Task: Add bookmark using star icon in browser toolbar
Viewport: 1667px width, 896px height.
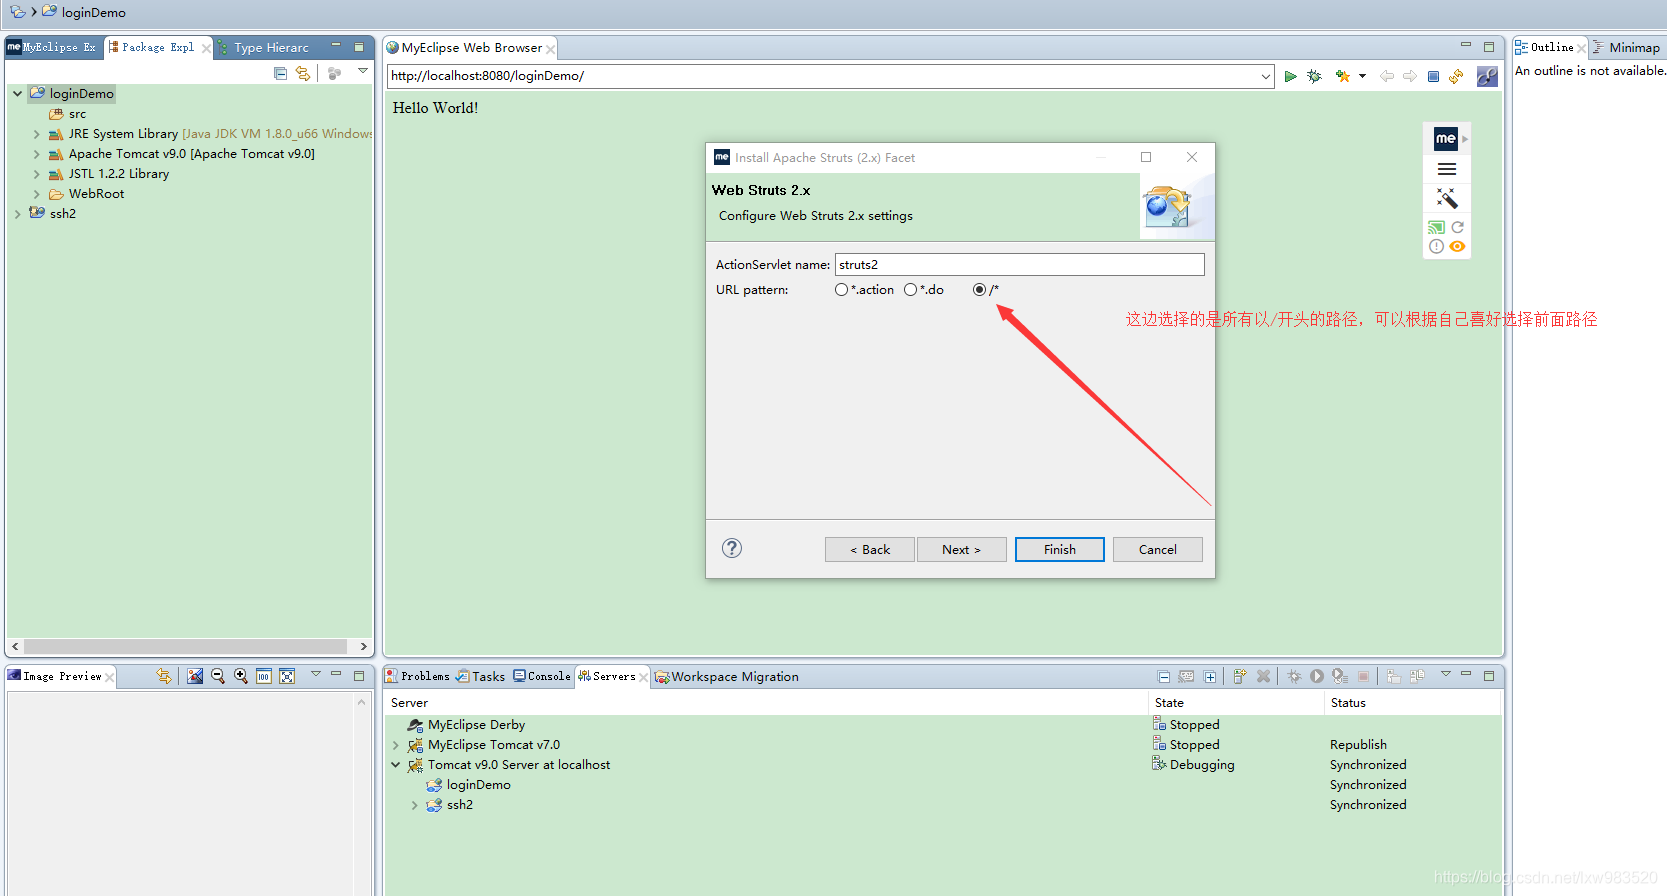Action: 1342,76
